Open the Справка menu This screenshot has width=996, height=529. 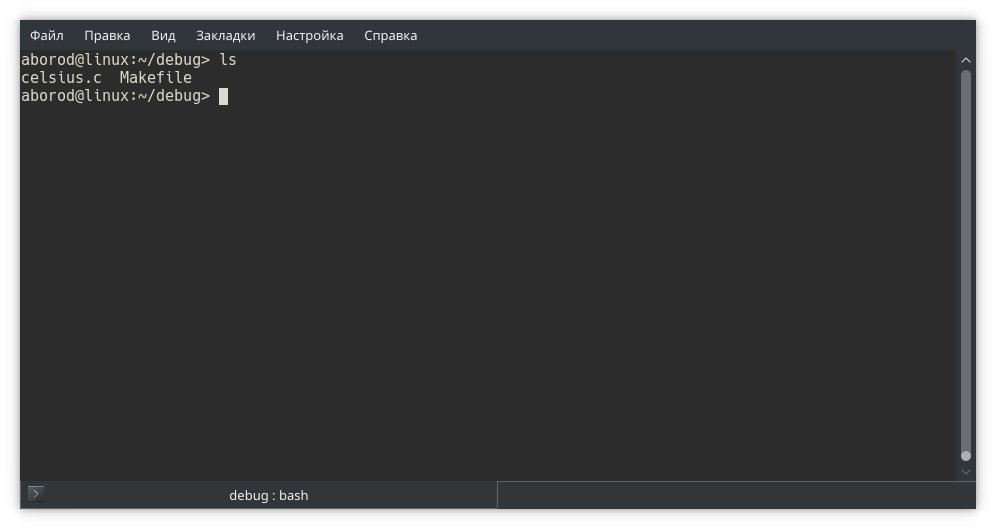click(390, 35)
